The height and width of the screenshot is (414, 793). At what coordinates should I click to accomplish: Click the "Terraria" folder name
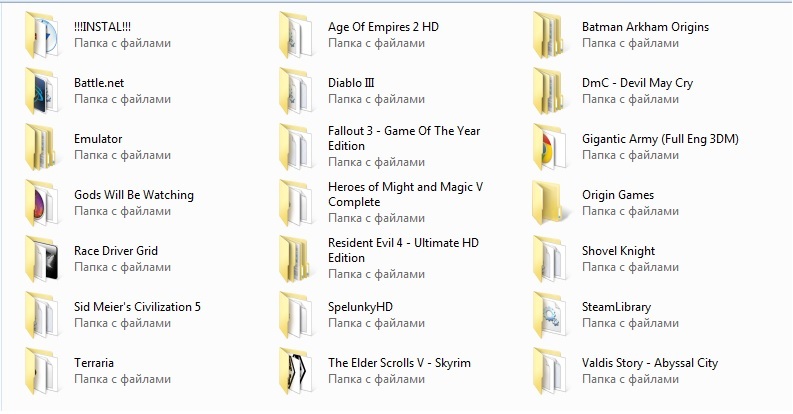coord(94,363)
